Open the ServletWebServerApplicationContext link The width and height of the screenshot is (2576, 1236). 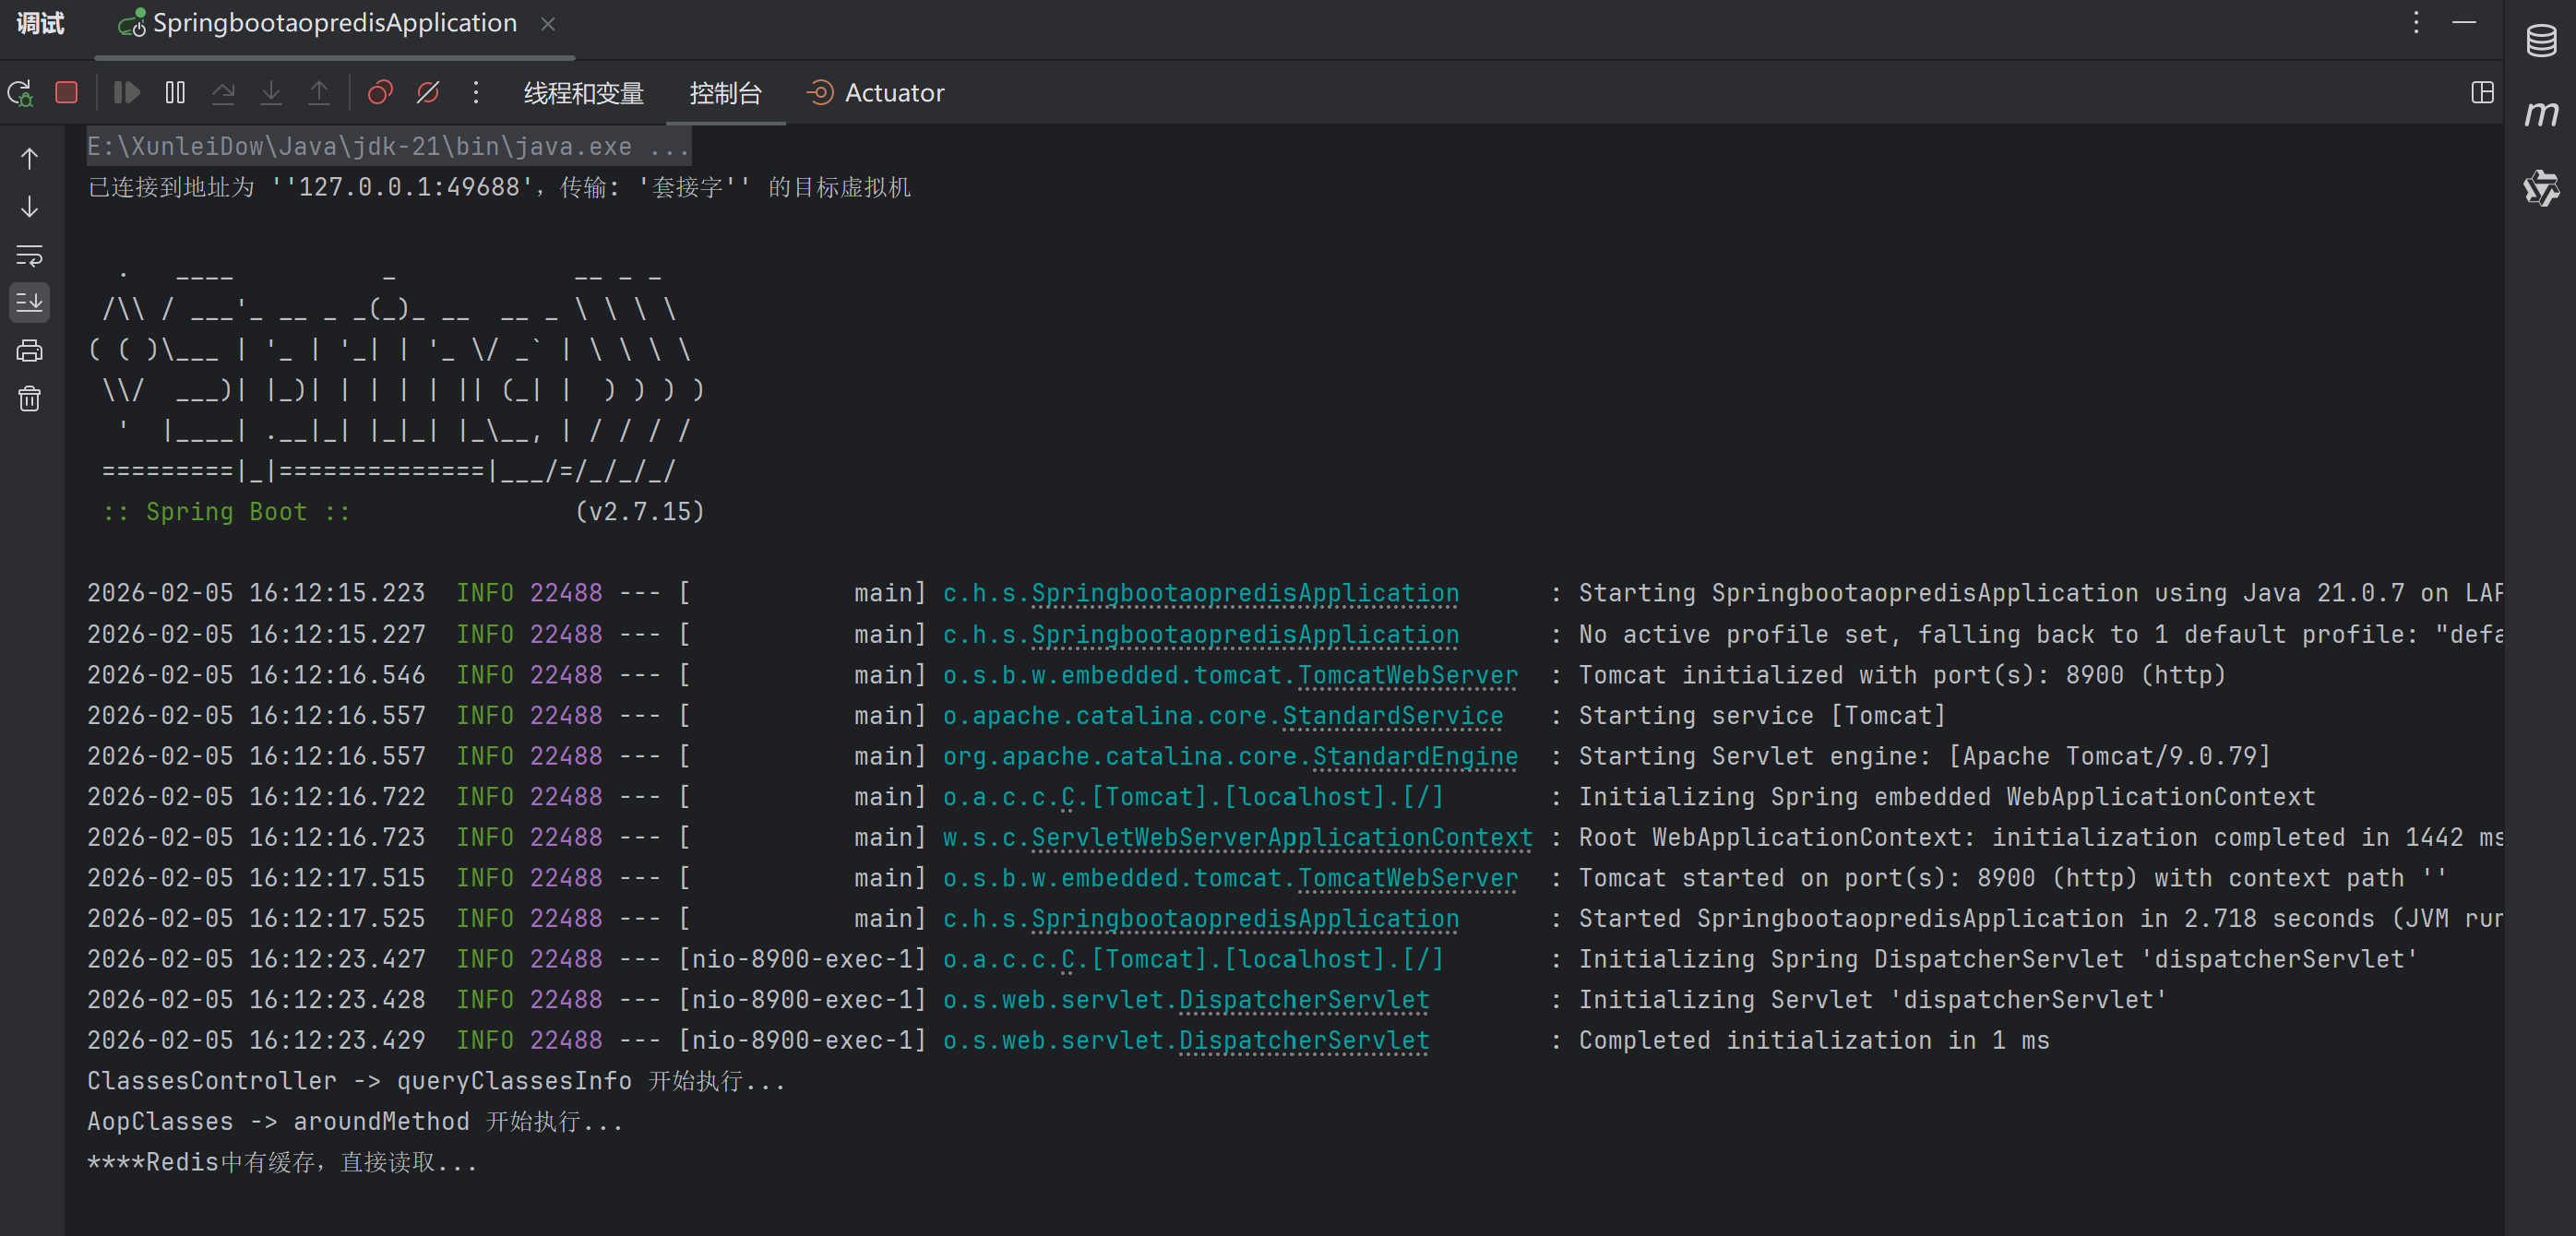[x=1282, y=837]
